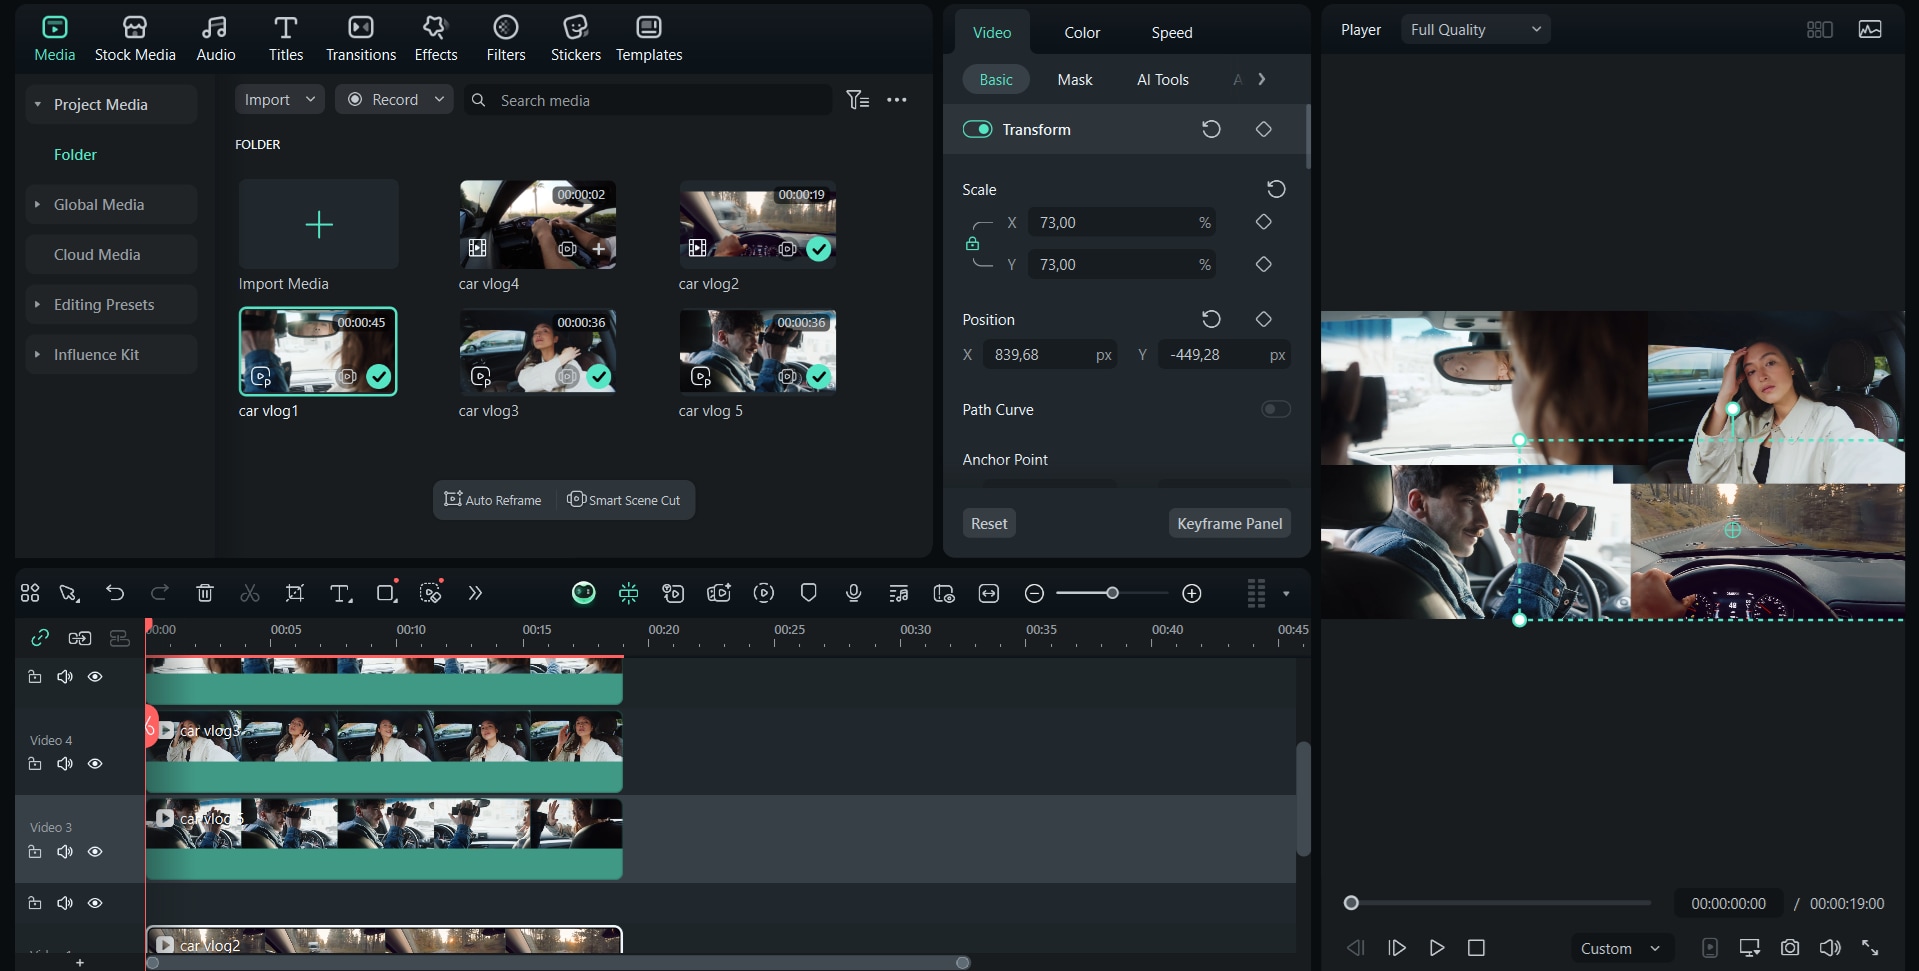Click the Smart Scene Cut button

tap(624, 500)
